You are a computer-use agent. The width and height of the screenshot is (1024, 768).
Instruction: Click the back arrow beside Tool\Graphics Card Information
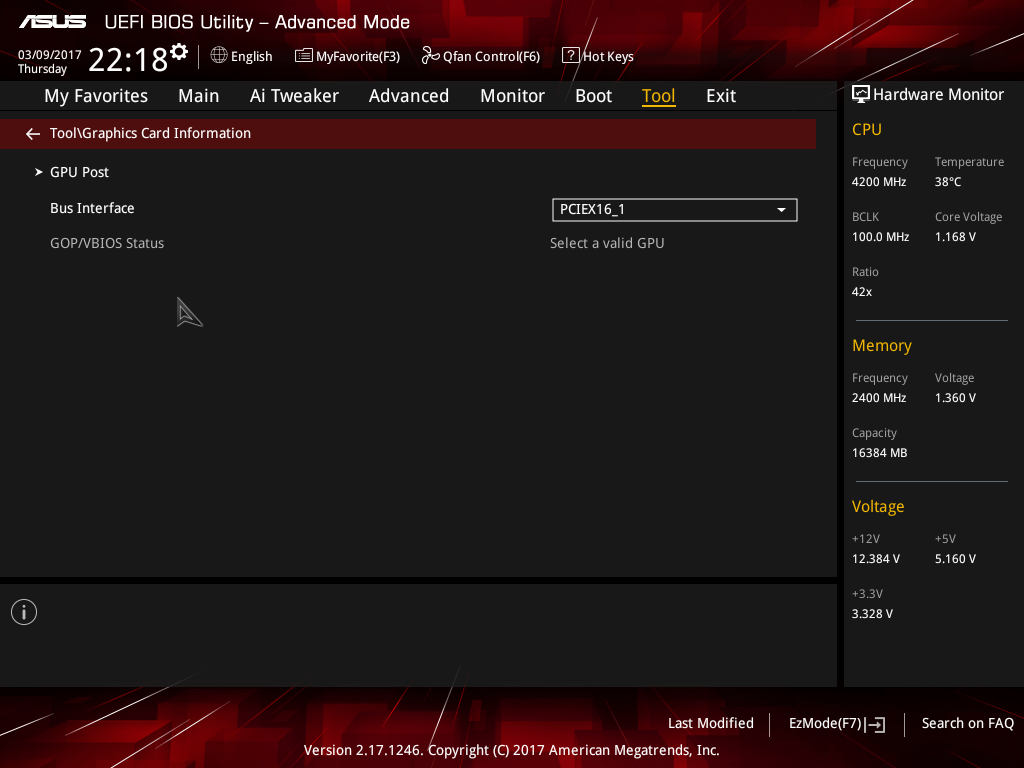coord(33,134)
